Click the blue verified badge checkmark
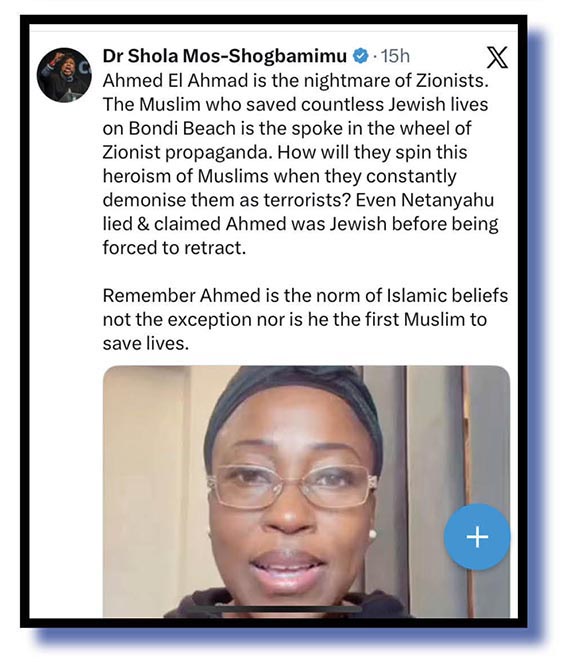 360,56
